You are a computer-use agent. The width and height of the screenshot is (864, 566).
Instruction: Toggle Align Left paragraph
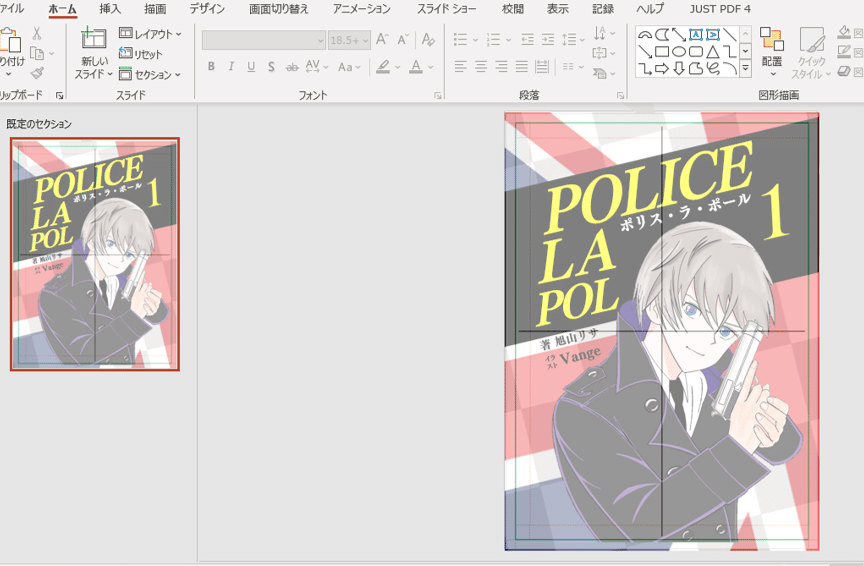[x=461, y=67]
